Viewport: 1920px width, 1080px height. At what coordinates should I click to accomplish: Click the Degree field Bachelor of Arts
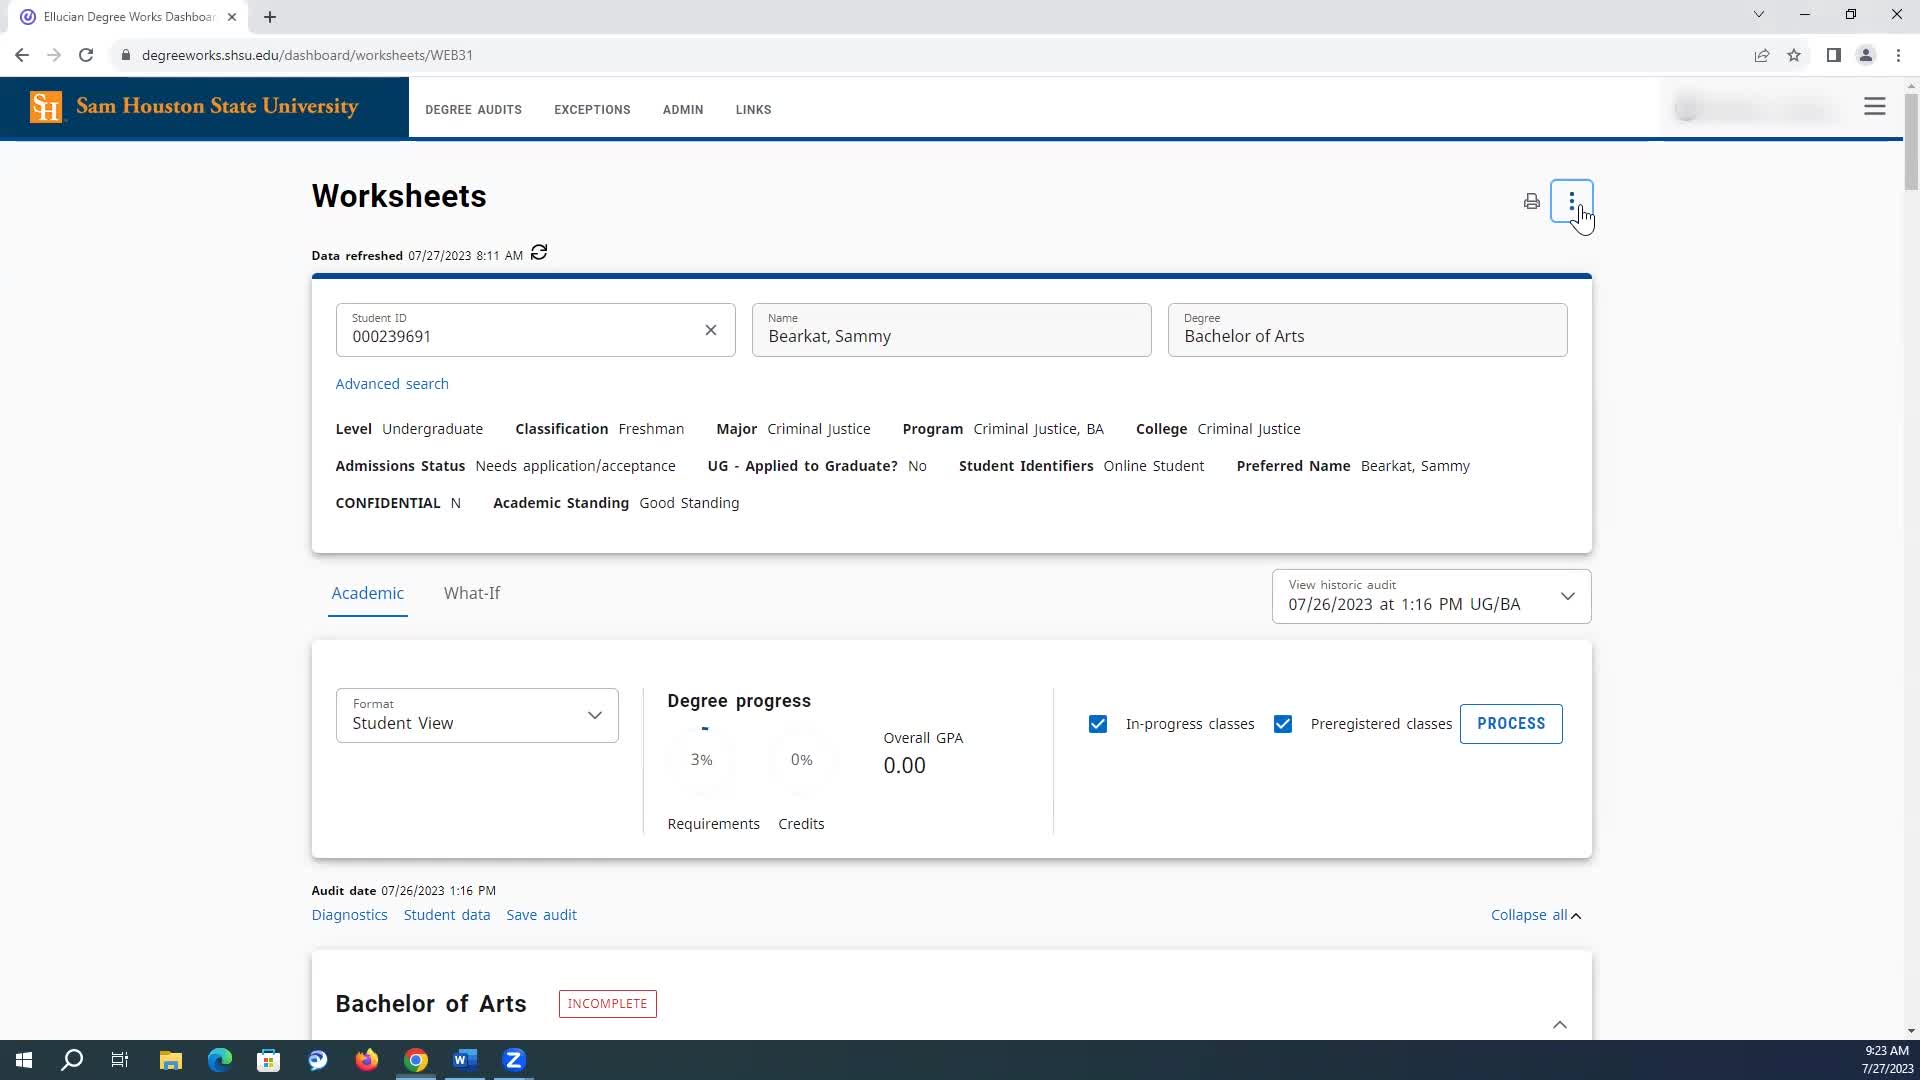(x=1367, y=330)
